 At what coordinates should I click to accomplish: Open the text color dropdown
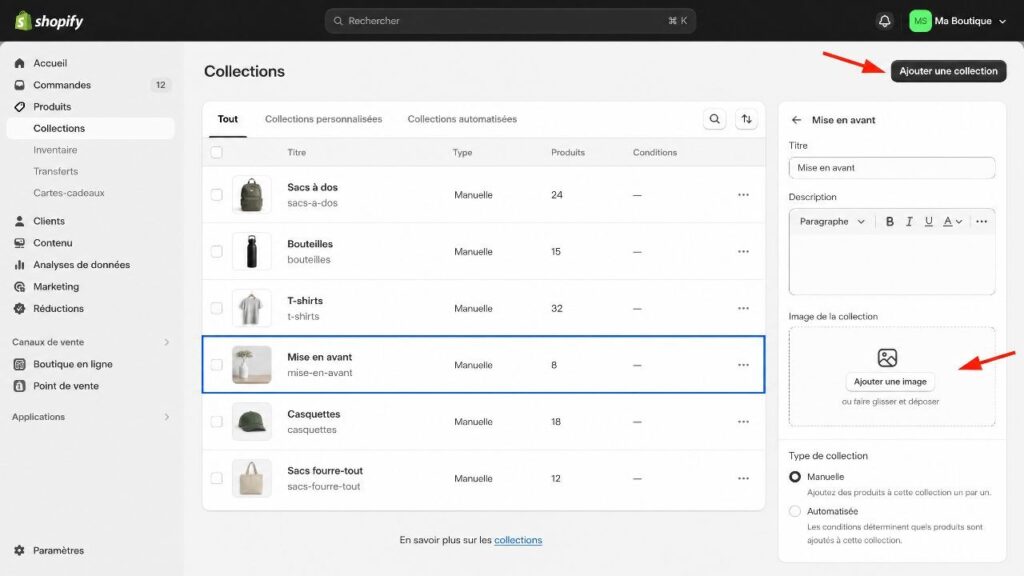pyautogui.click(x=952, y=221)
